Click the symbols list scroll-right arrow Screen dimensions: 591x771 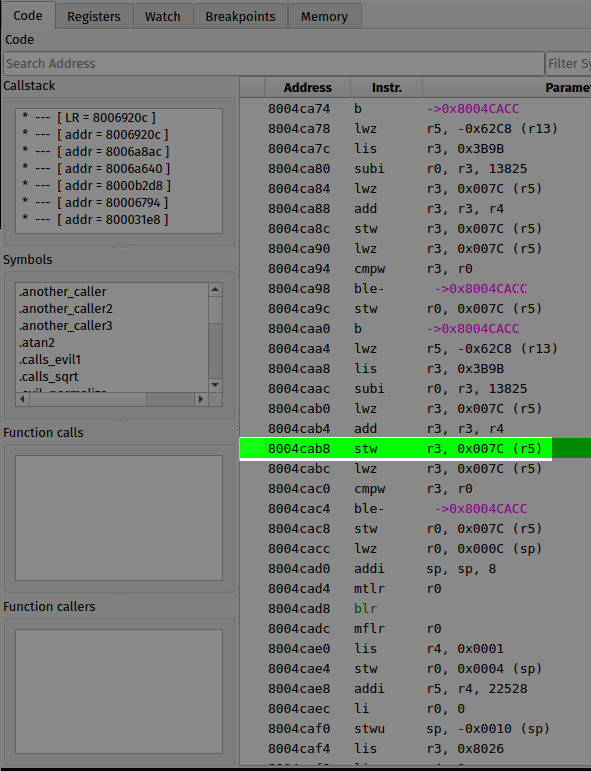[200, 399]
